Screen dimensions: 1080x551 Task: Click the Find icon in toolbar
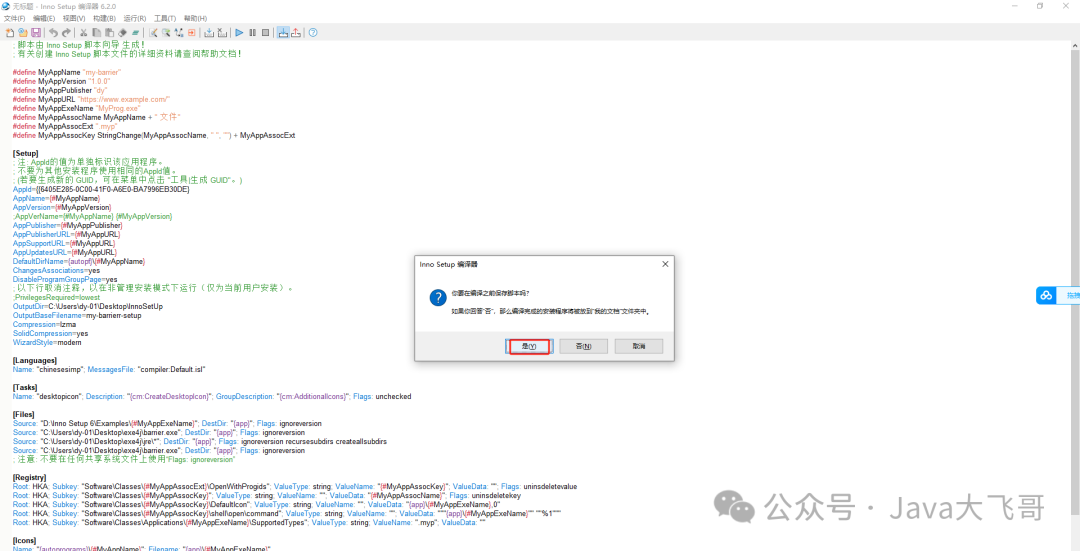point(153,32)
